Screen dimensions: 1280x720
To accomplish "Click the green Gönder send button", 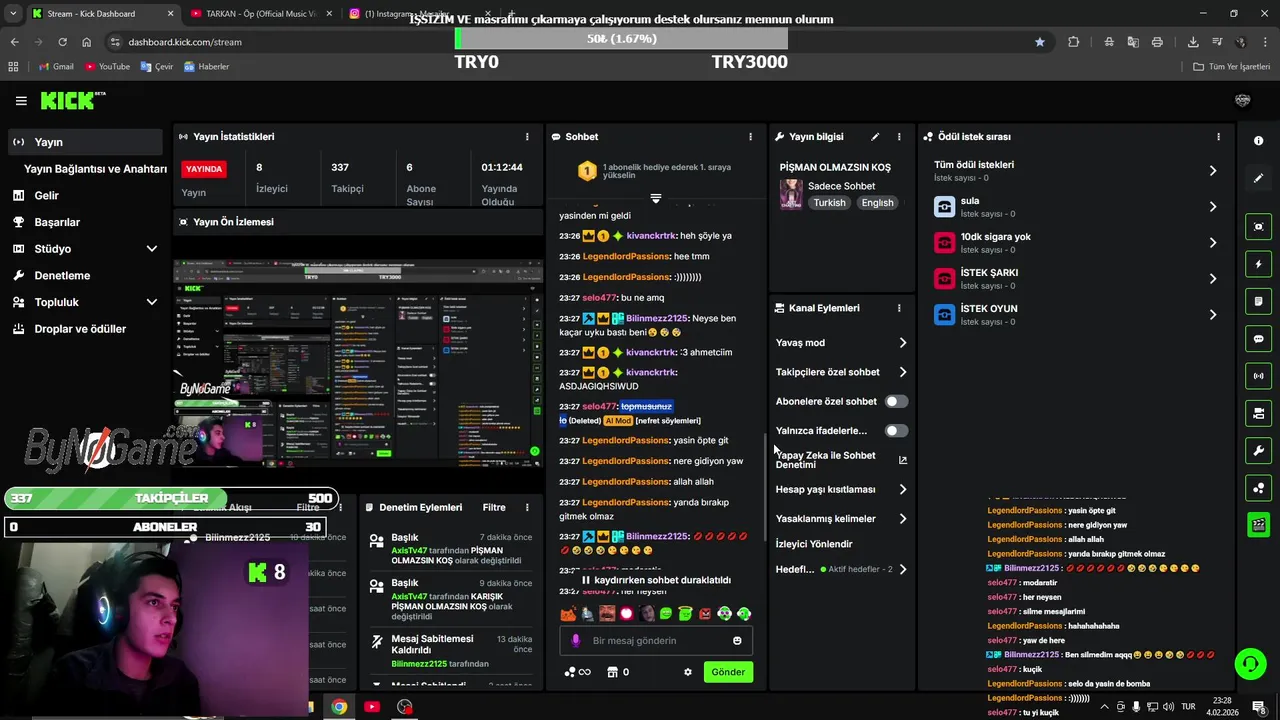I will 728,672.
